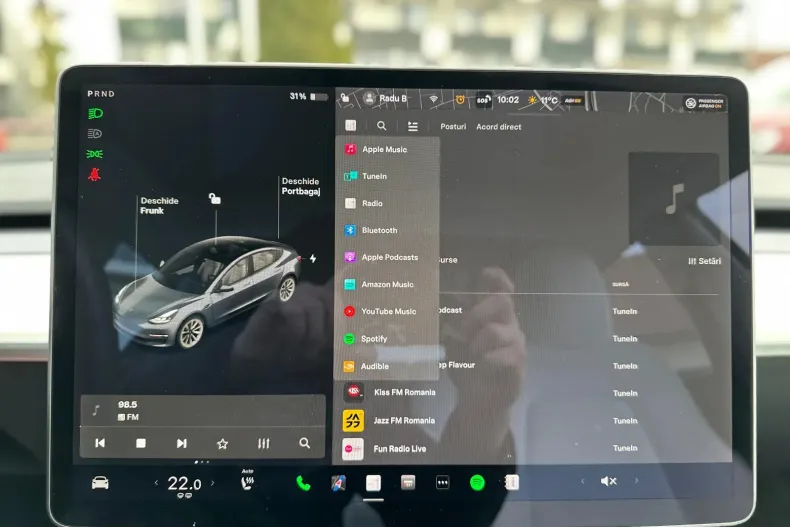Open the Spotify app in the bottom dock
This screenshot has width=790, height=527.
477,483
